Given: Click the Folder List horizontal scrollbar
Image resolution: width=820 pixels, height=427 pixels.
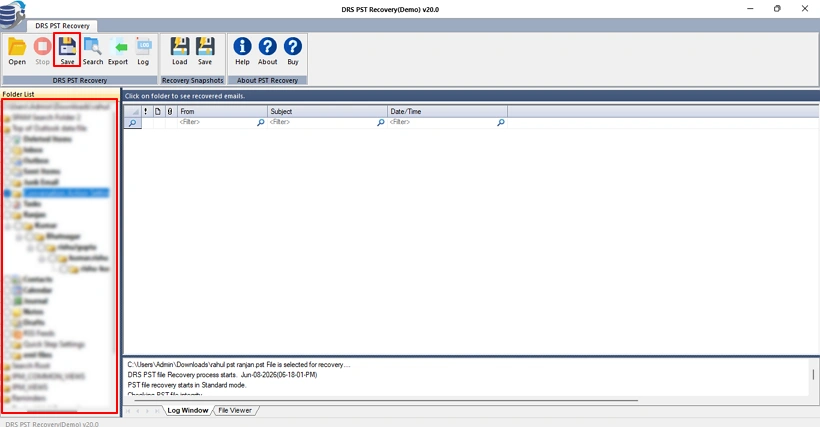Looking at the screenshot, I should [x=53, y=411].
